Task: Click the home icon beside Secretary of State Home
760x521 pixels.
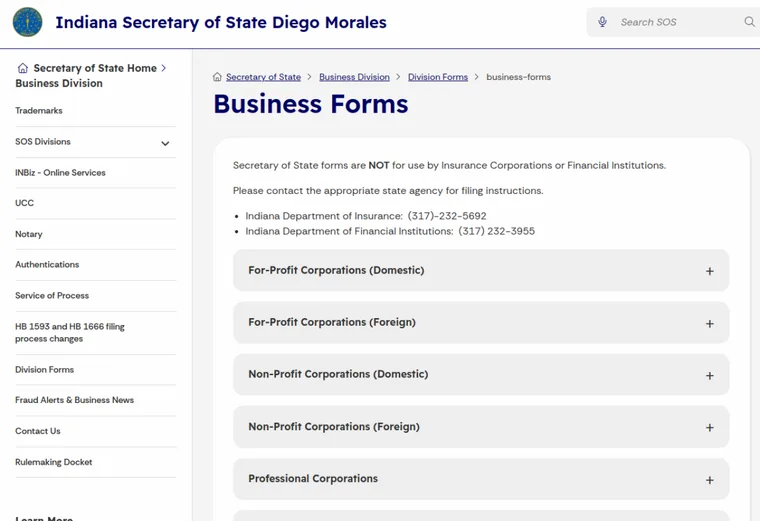Action: (x=23, y=68)
